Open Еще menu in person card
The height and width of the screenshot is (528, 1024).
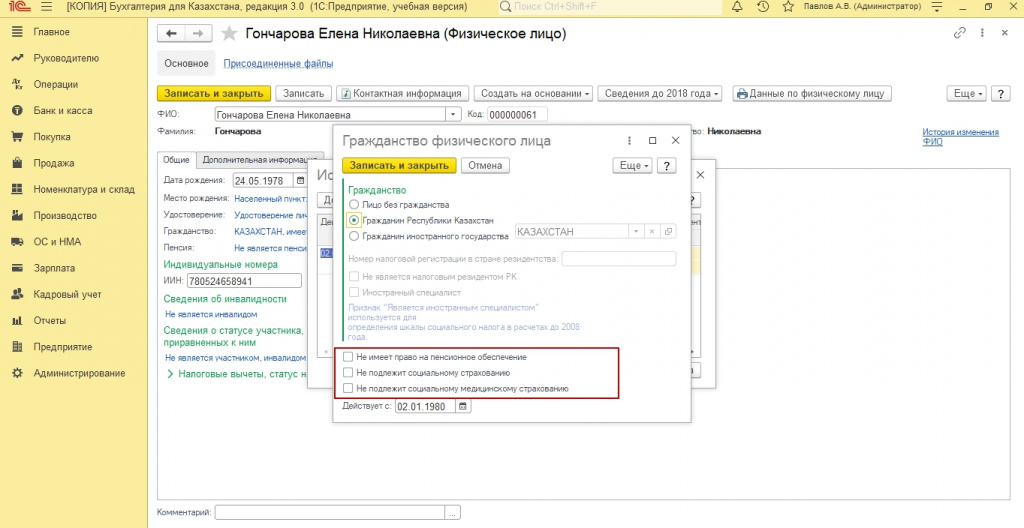966,93
